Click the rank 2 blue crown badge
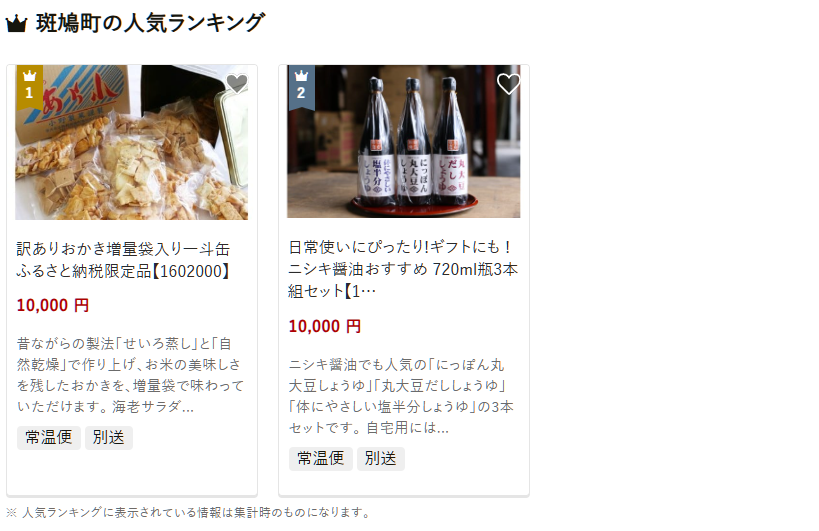Viewport: 819px width, 531px height. coord(301,87)
